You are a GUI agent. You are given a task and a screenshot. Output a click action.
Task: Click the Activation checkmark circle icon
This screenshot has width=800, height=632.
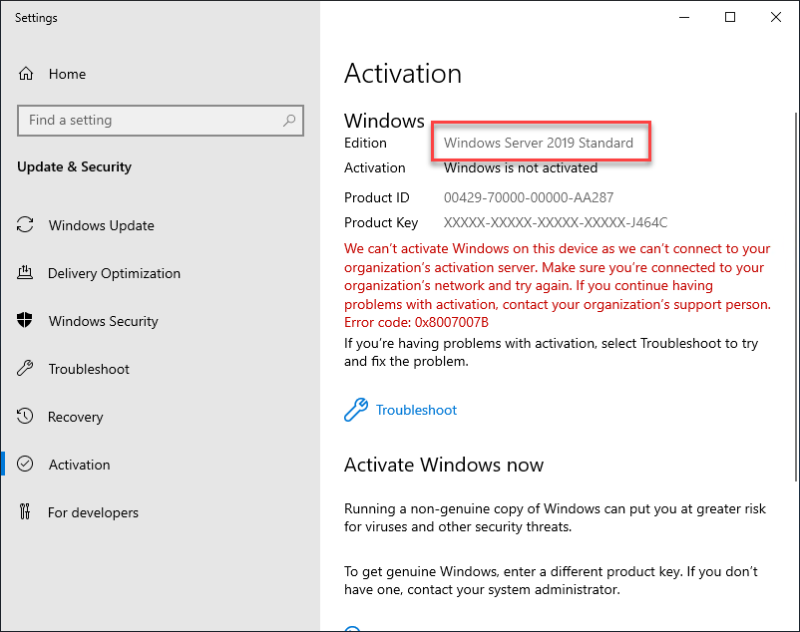click(25, 464)
